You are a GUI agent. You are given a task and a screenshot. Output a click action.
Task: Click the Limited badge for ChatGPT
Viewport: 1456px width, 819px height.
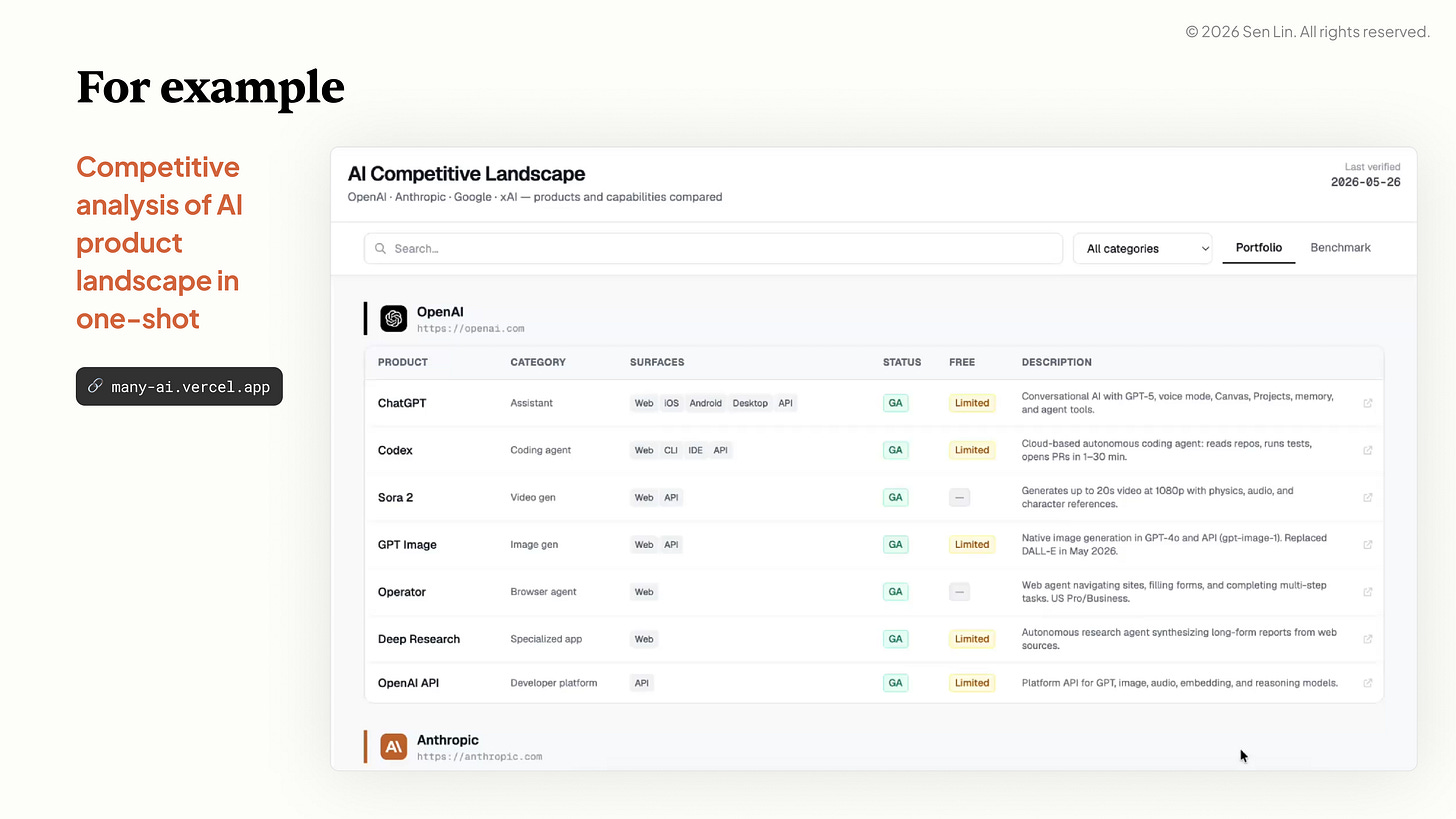click(x=972, y=403)
